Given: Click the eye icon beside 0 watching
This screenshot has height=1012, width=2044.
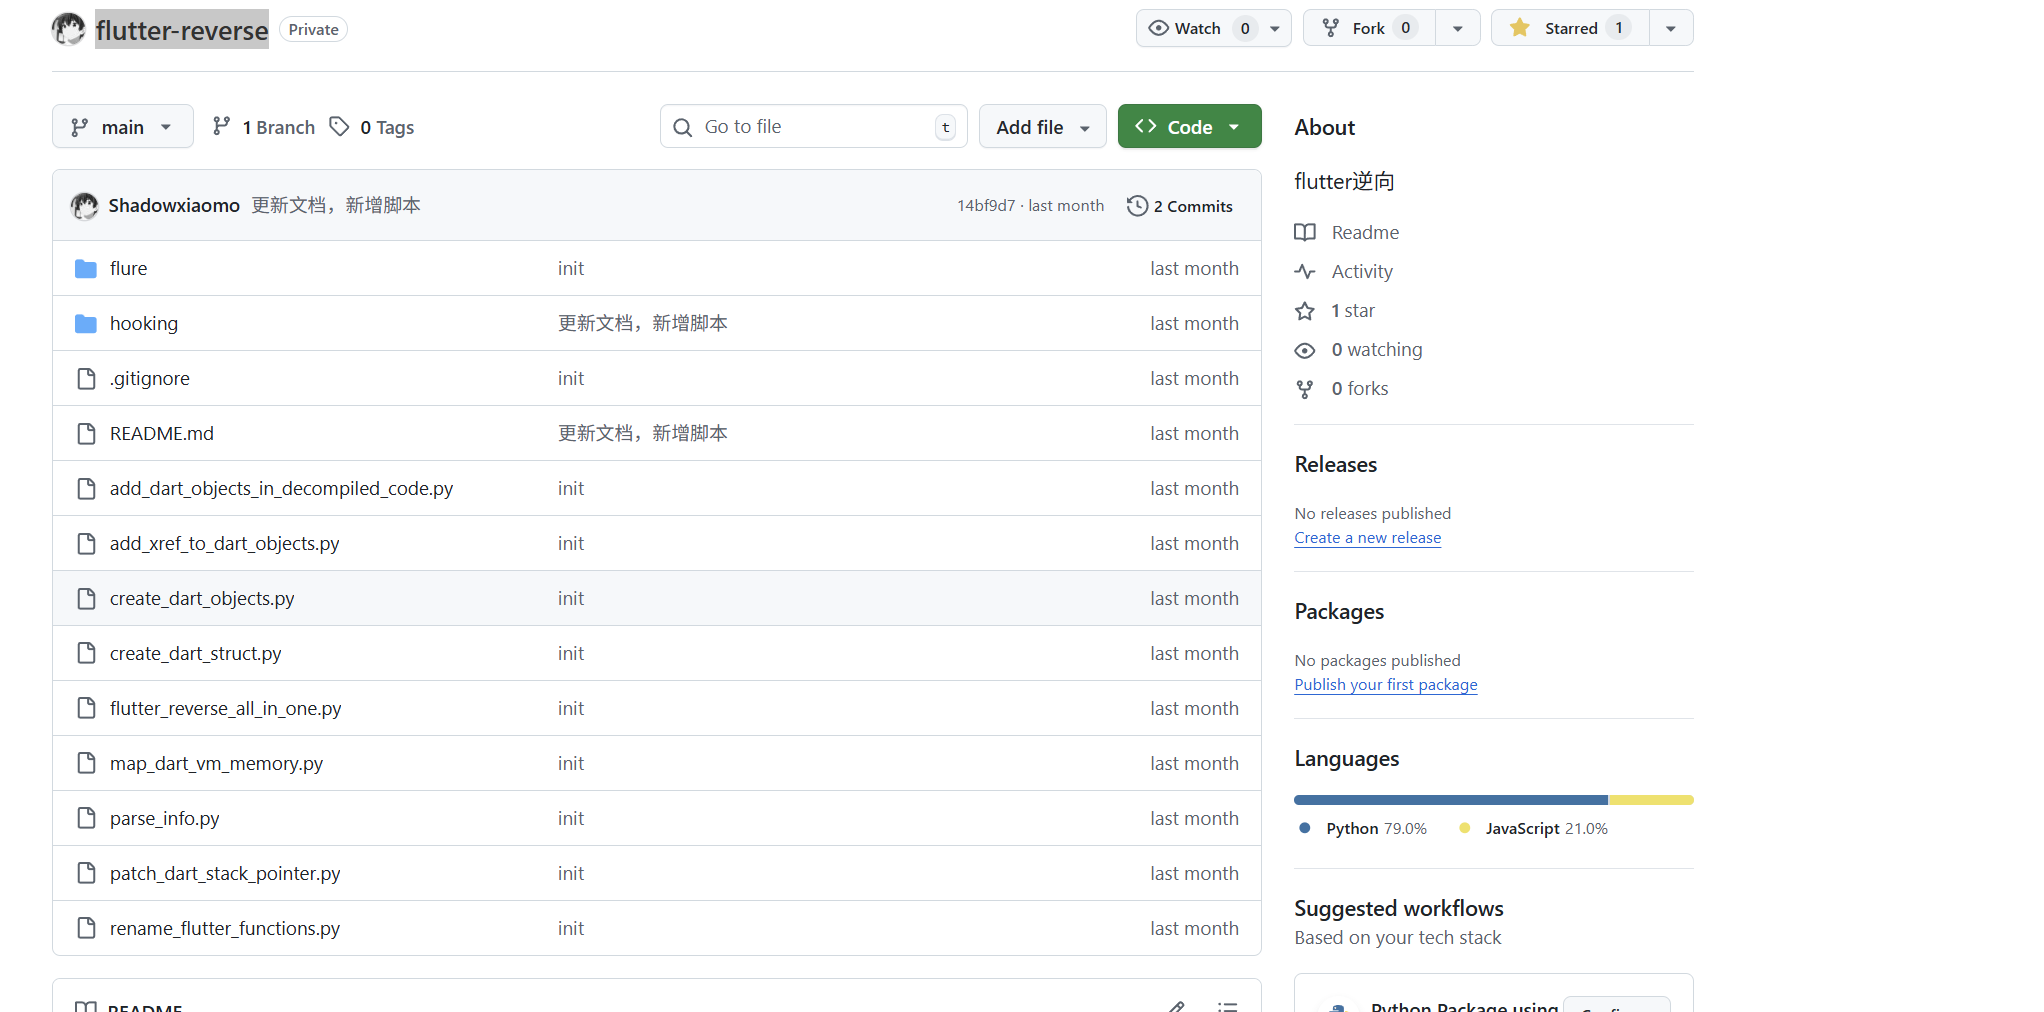Looking at the screenshot, I should tap(1305, 350).
